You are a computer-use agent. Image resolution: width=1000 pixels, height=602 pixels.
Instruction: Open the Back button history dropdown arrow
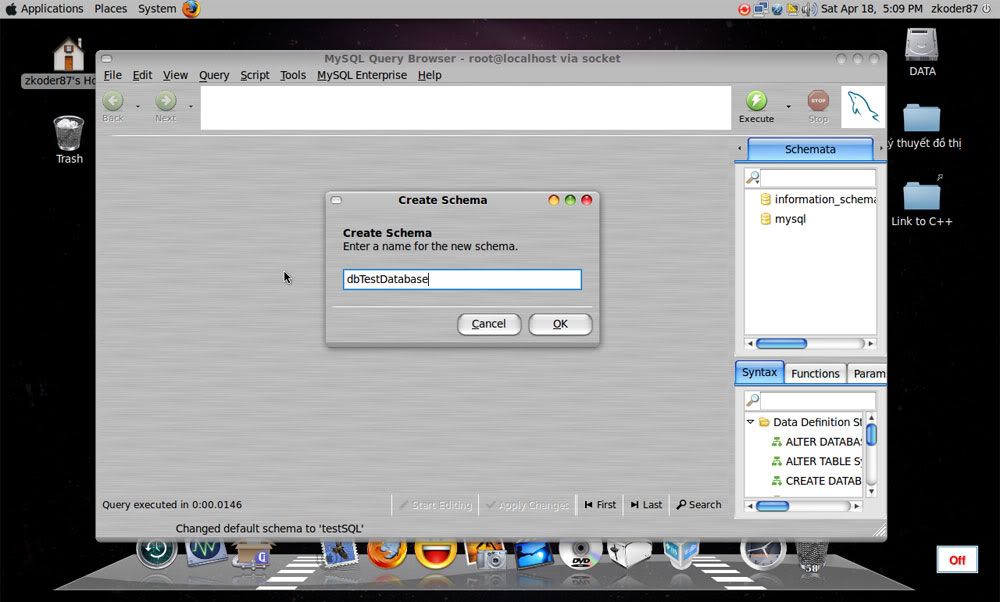click(138, 106)
